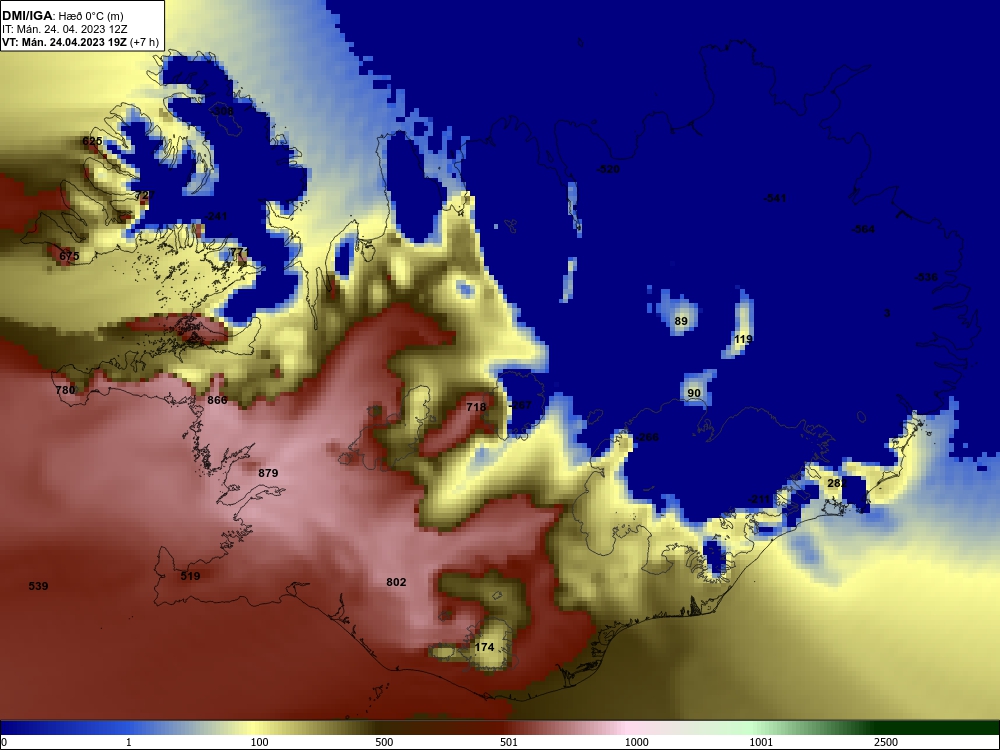Viewport: 1000px width, 750px height.
Task: Click the map value 519
Action: (x=190, y=576)
